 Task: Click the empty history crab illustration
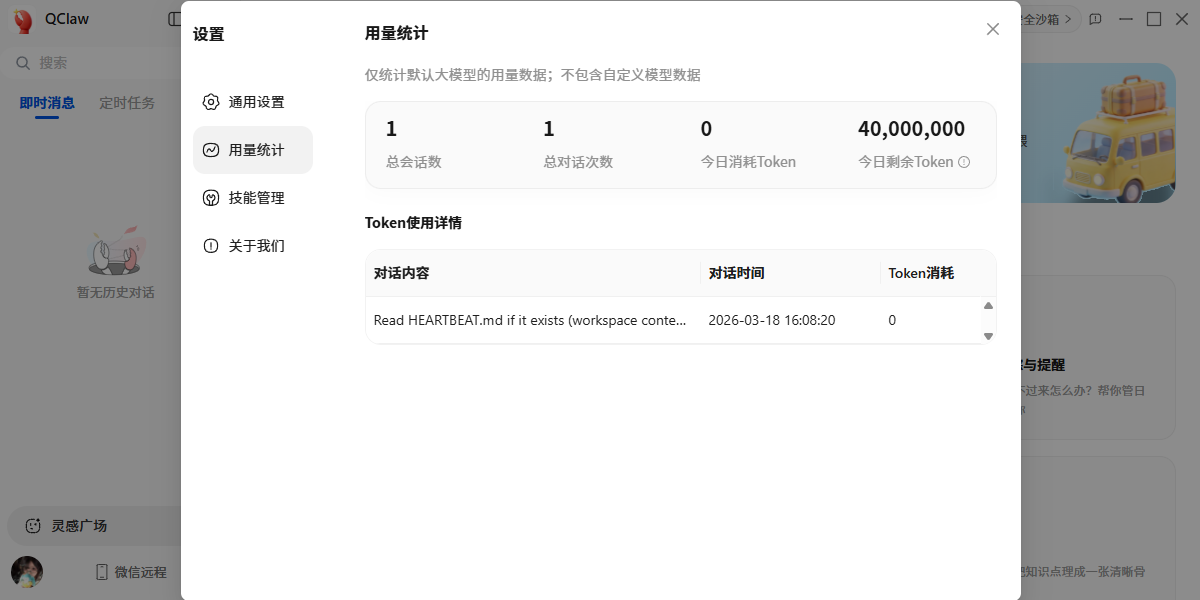tap(116, 253)
